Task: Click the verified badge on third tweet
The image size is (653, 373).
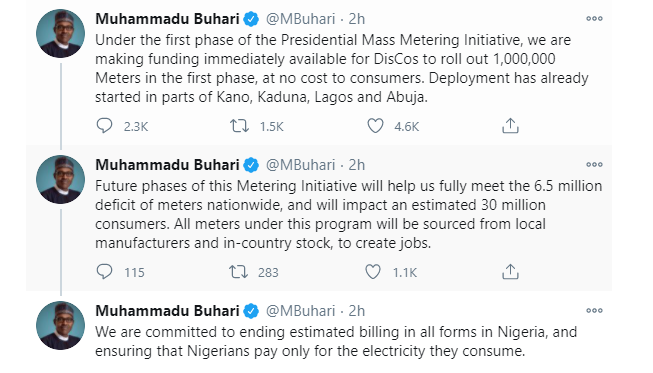Action: pyautogui.click(x=251, y=311)
